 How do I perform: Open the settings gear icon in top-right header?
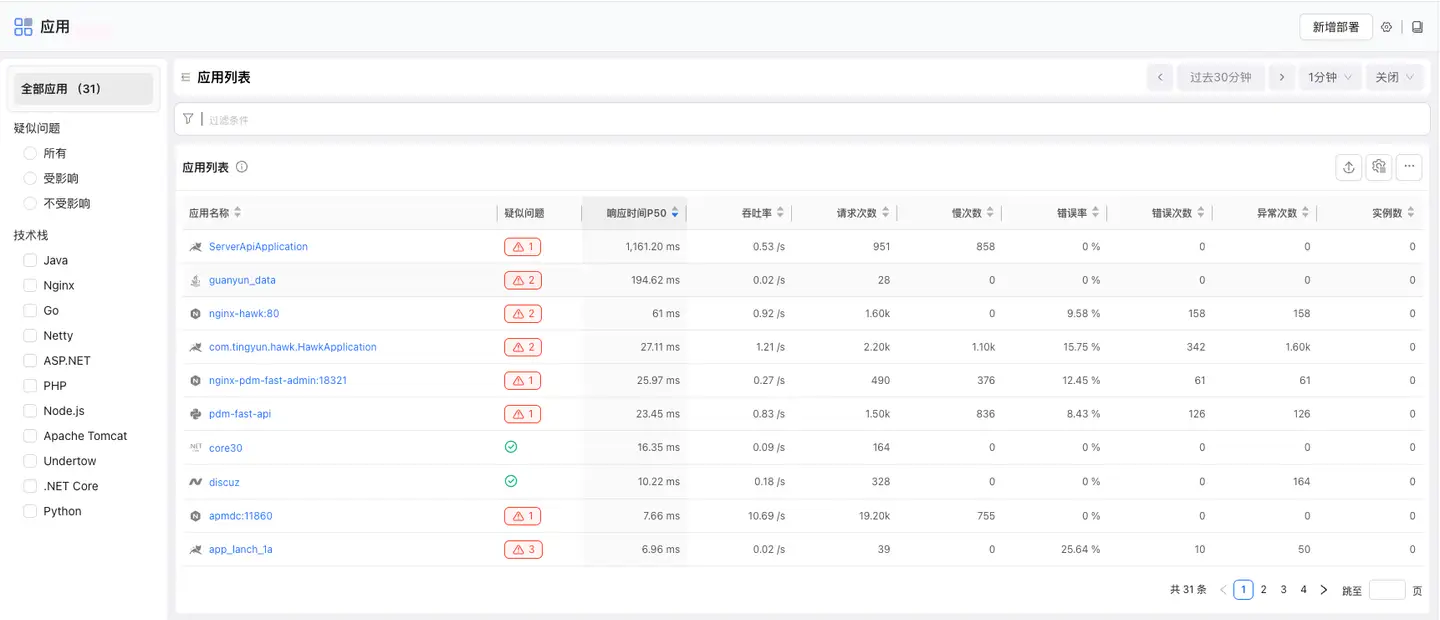tap(1386, 27)
